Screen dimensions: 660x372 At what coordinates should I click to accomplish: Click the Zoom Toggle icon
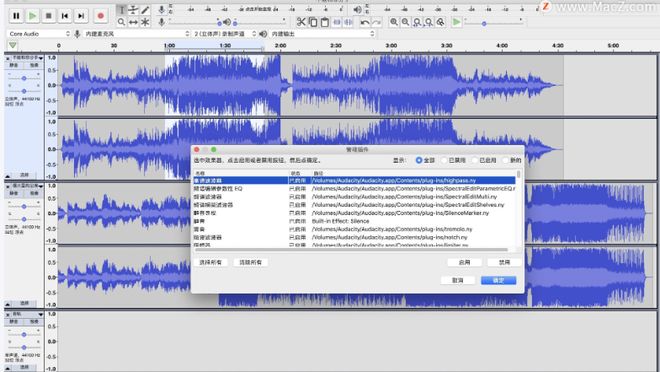pos(441,22)
